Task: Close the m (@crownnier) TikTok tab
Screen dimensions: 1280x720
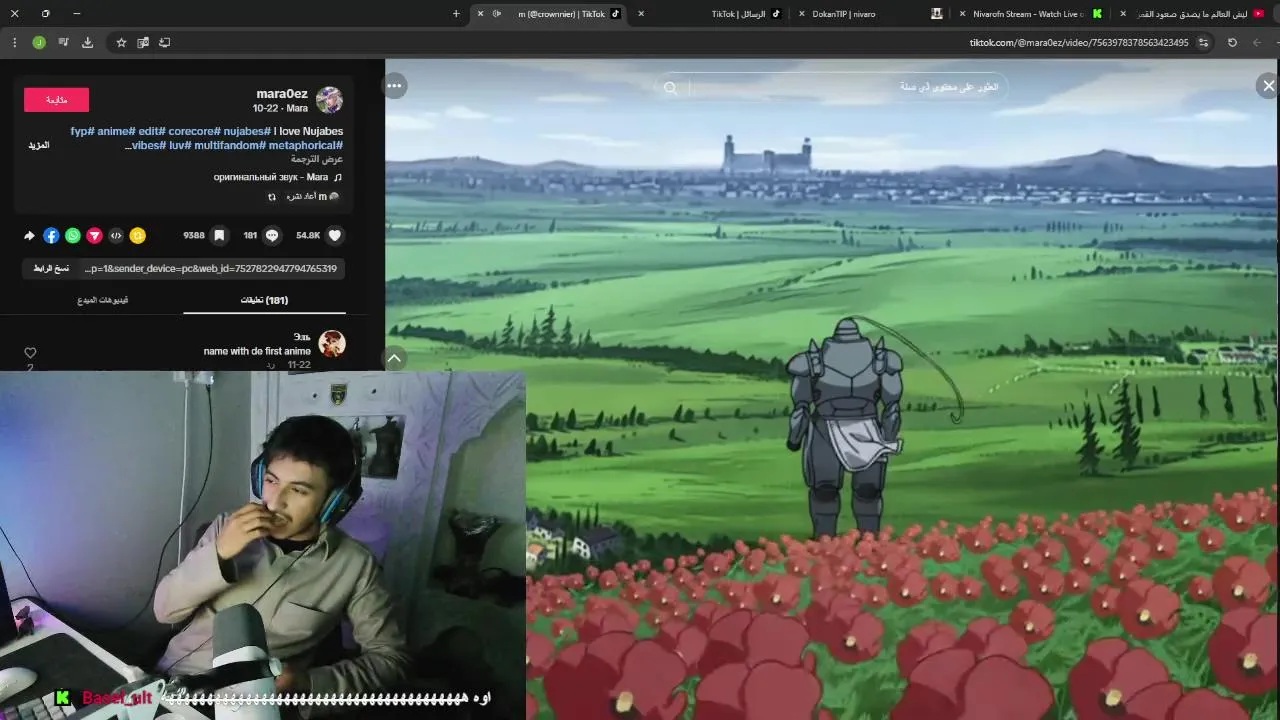Action: (480, 14)
